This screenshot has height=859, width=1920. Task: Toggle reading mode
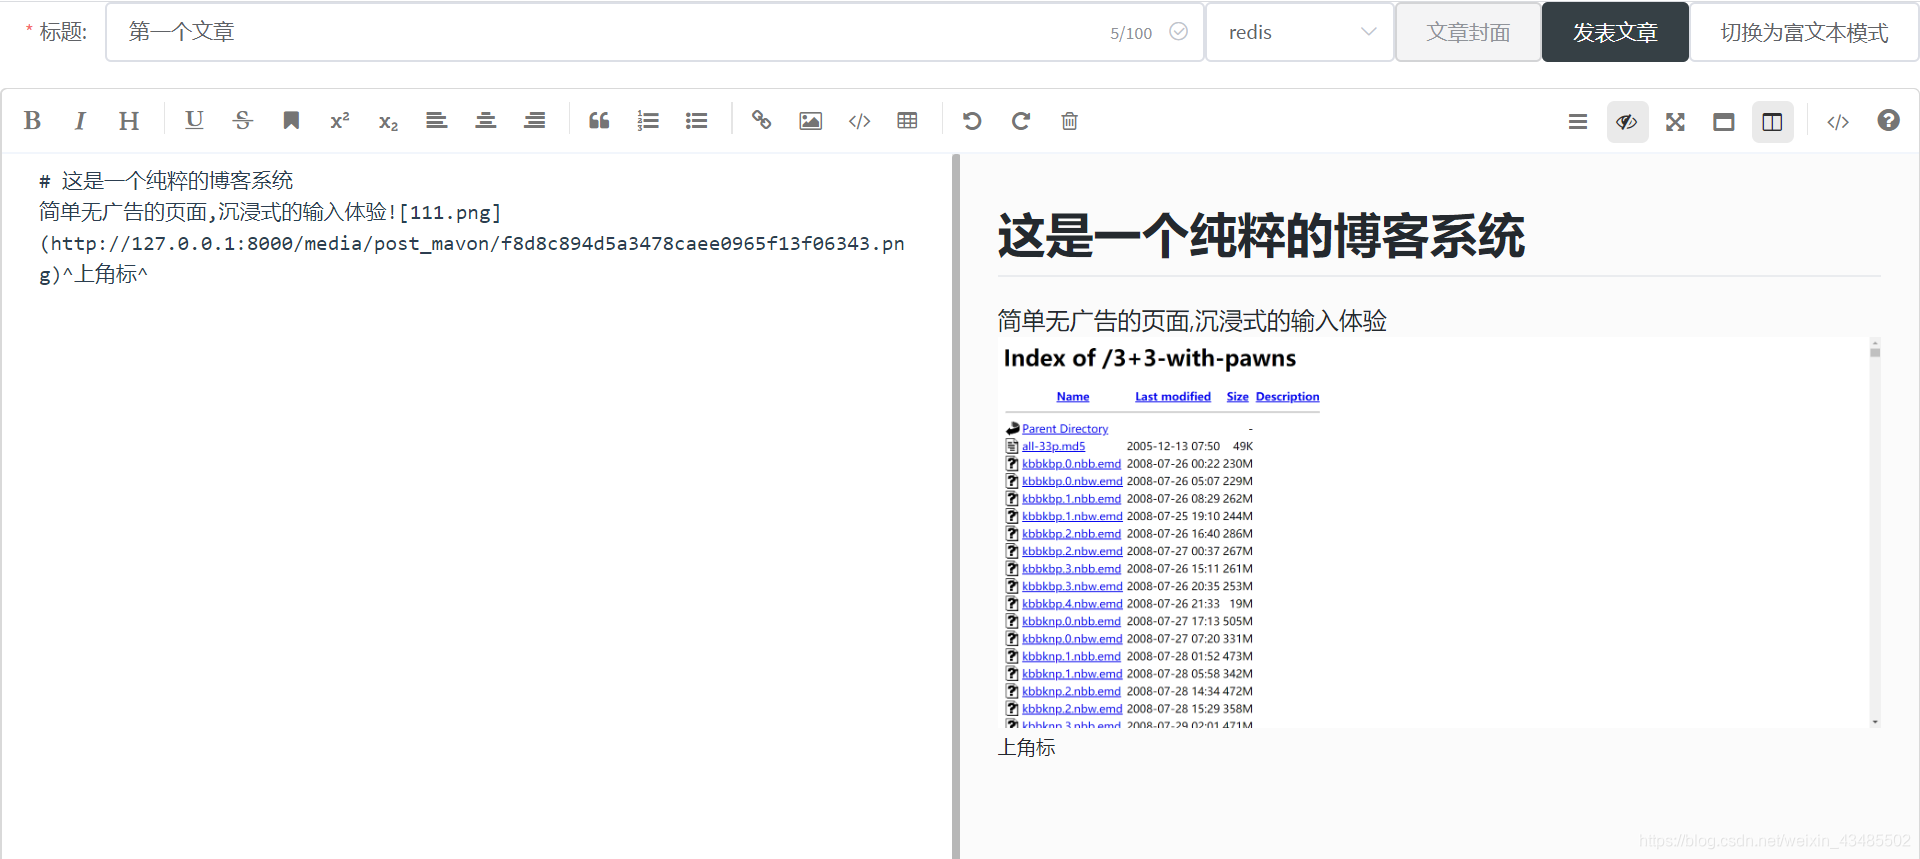pyautogui.click(x=1724, y=122)
